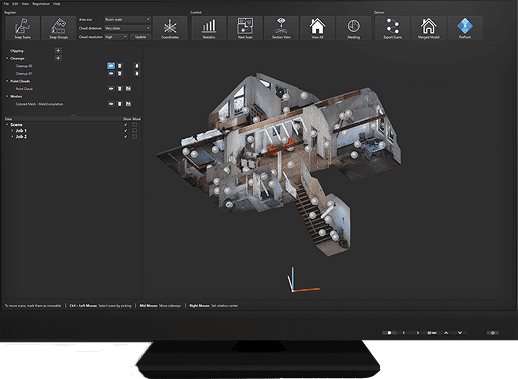Enable the Move checkbox for Scene
The width and height of the screenshot is (518, 379).
(135, 125)
